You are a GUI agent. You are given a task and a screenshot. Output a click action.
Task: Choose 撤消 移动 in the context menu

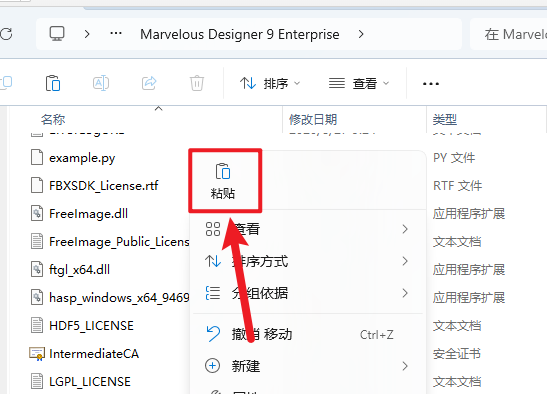coord(308,334)
